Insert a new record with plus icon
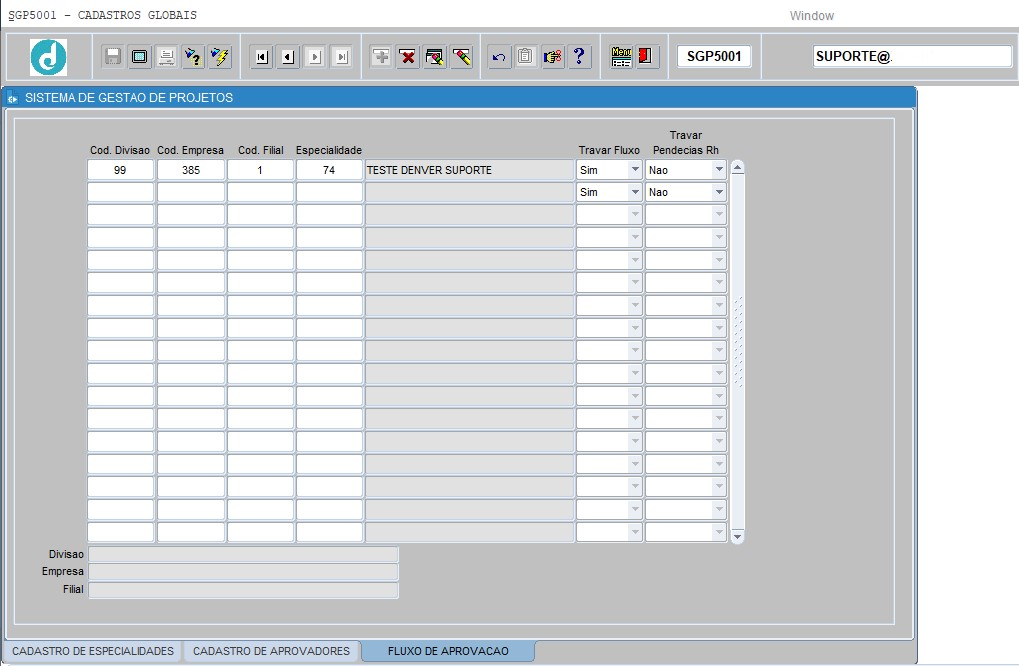1019x666 pixels. pos(381,57)
